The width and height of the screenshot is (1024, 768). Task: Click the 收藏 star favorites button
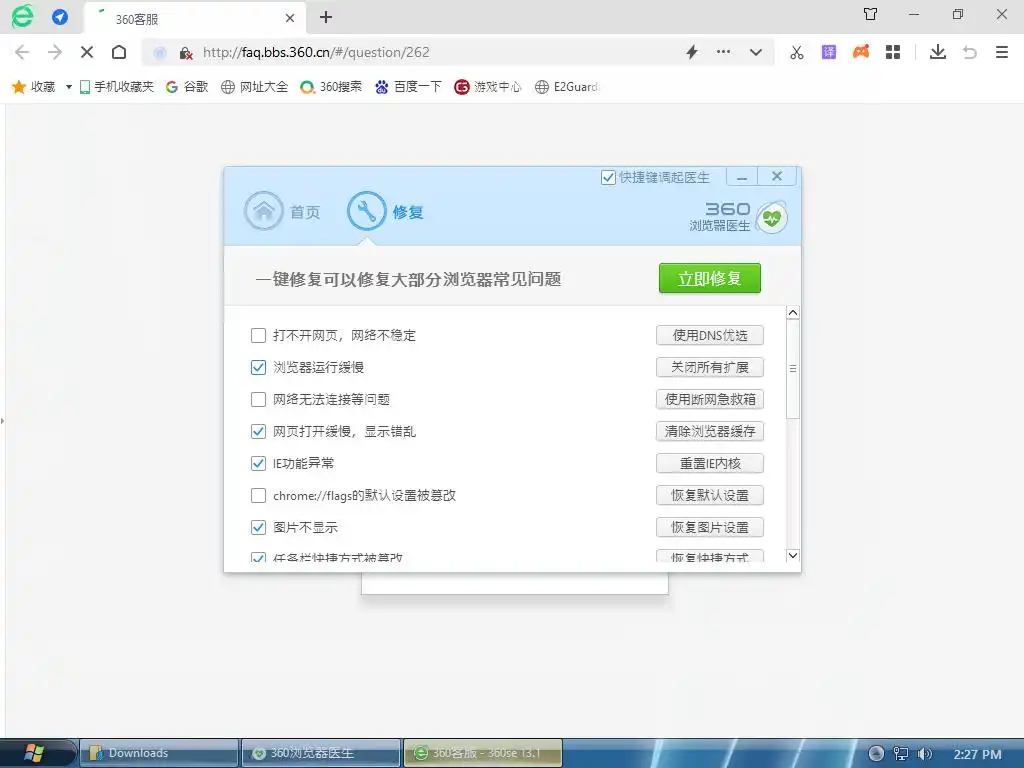pos(34,87)
